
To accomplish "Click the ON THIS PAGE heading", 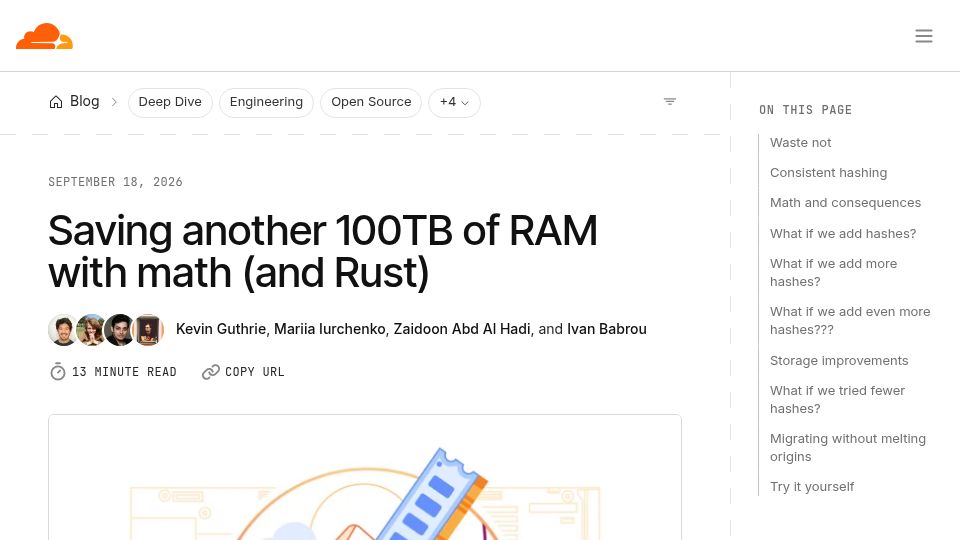I will point(805,110).
